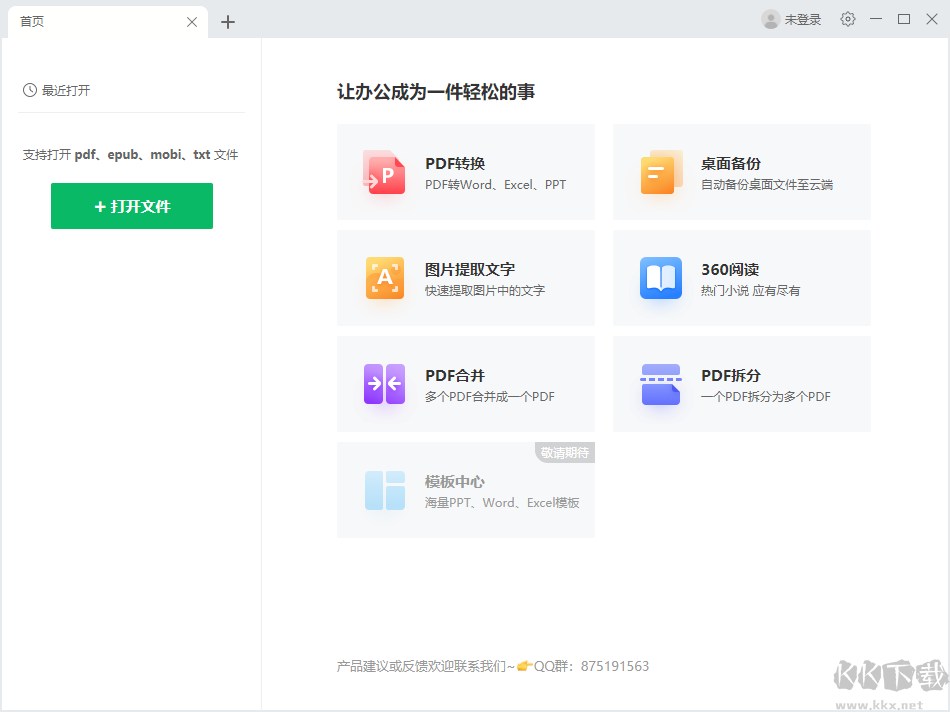
Task: Click the 图片提取文字 extraction icon
Action: tap(384, 277)
